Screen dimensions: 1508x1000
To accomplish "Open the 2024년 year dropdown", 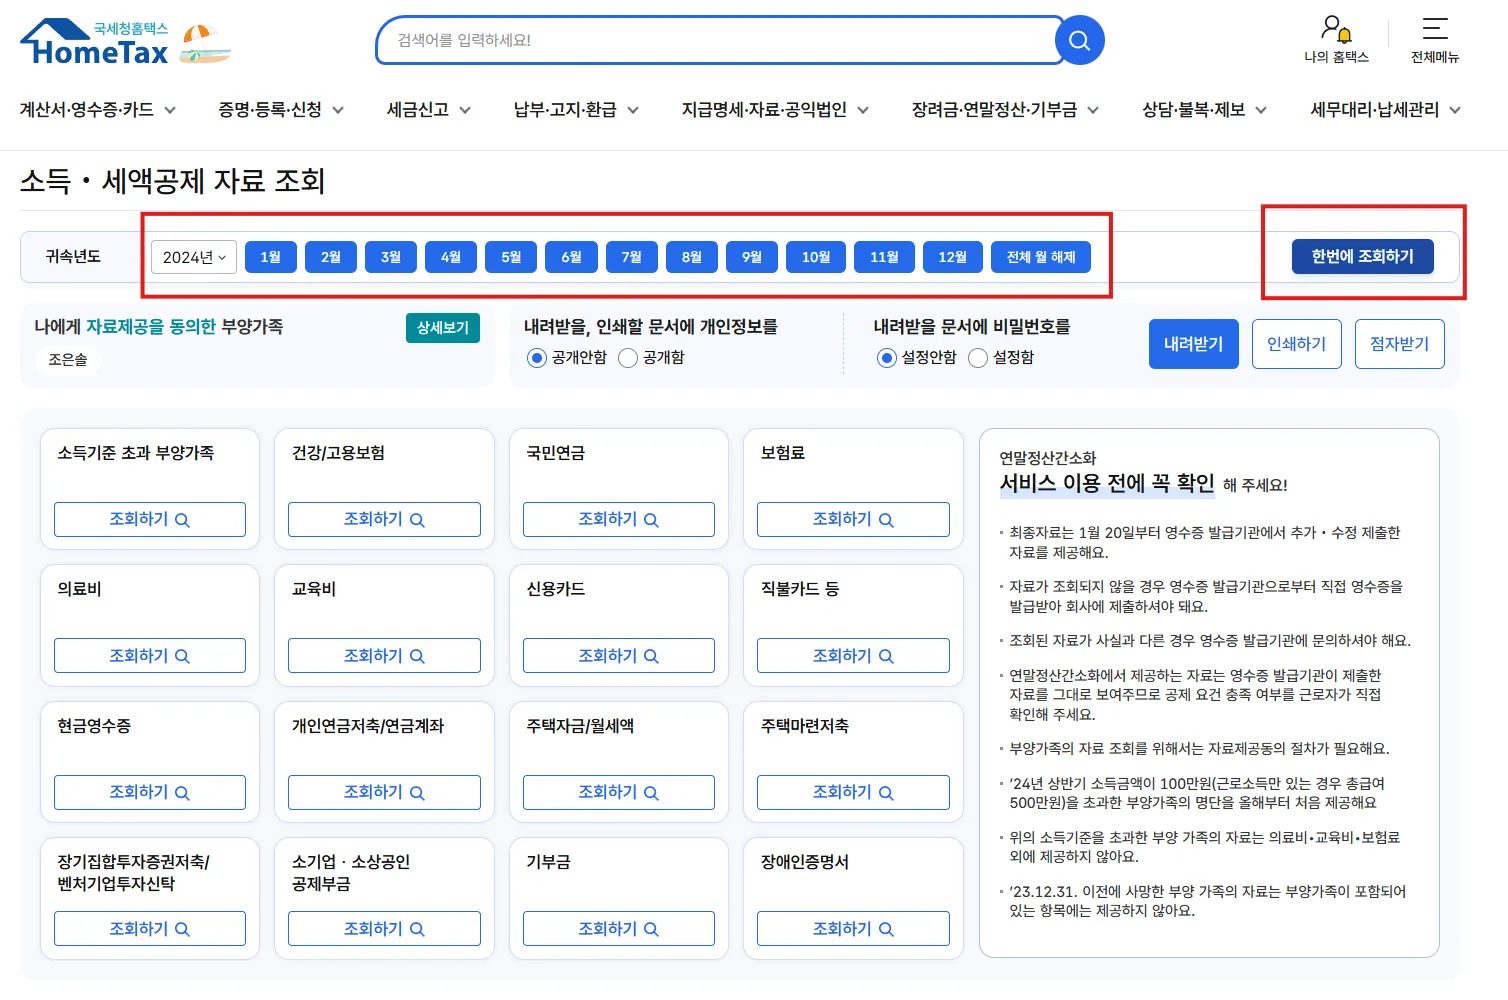I will (x=194, y=257).
